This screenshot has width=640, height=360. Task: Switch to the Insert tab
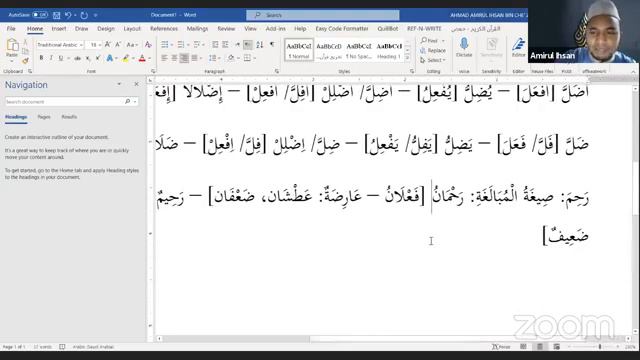pos(59,29)
